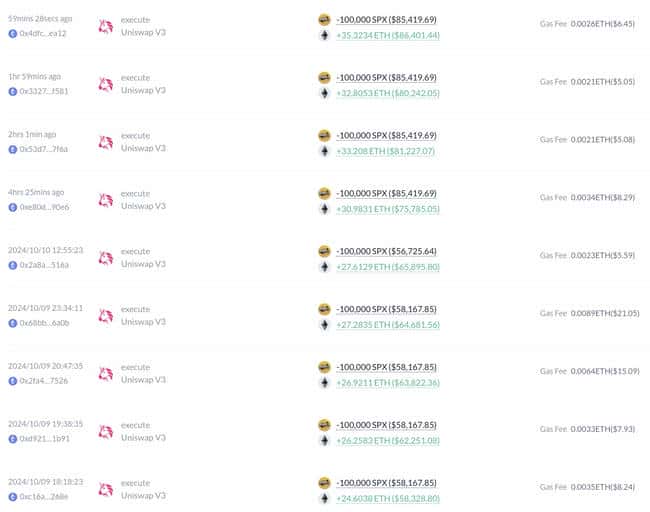Click the -100,000 SPX ($56,725.64) amount
Image resolution: width=650 pixels, height=512 pixels.
(386, 251)
